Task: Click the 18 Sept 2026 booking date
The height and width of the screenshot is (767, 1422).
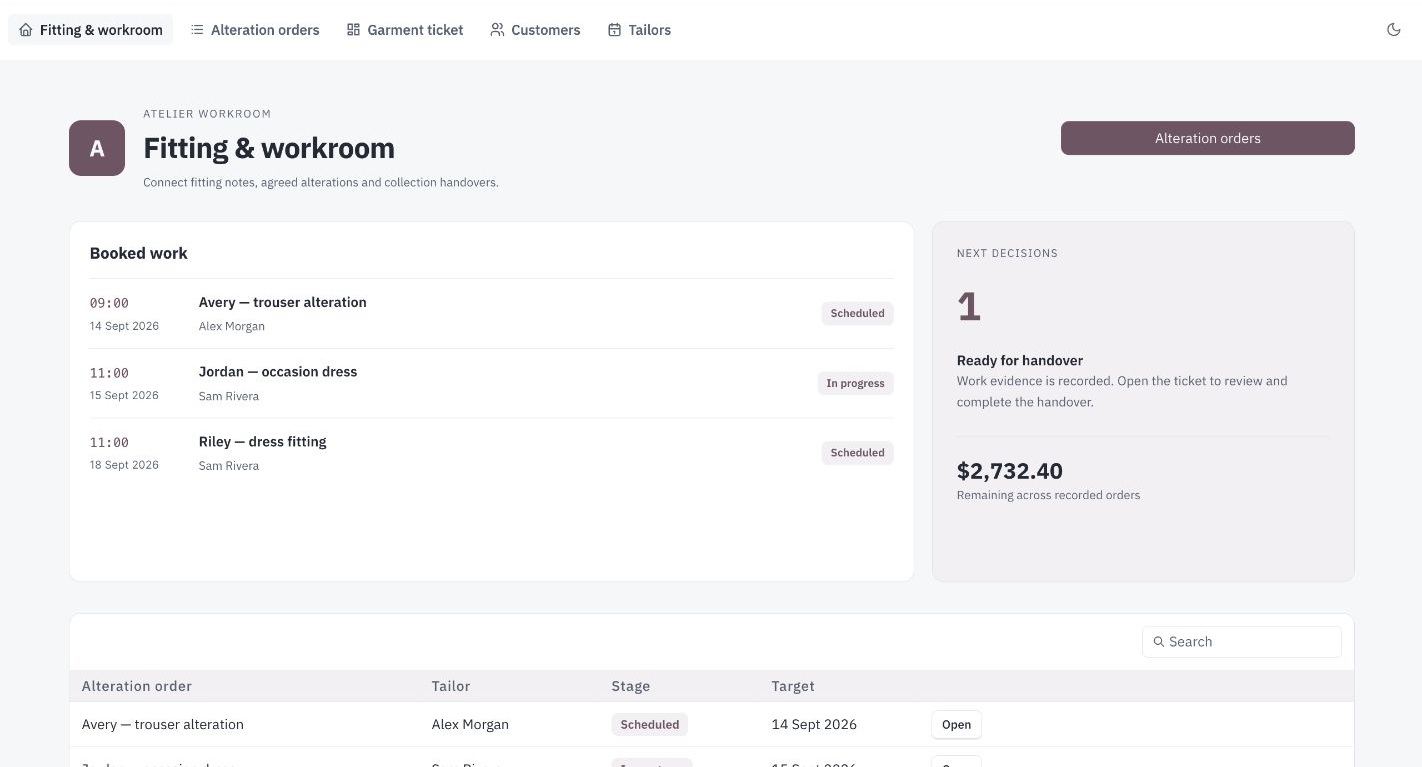Action: 124,465
